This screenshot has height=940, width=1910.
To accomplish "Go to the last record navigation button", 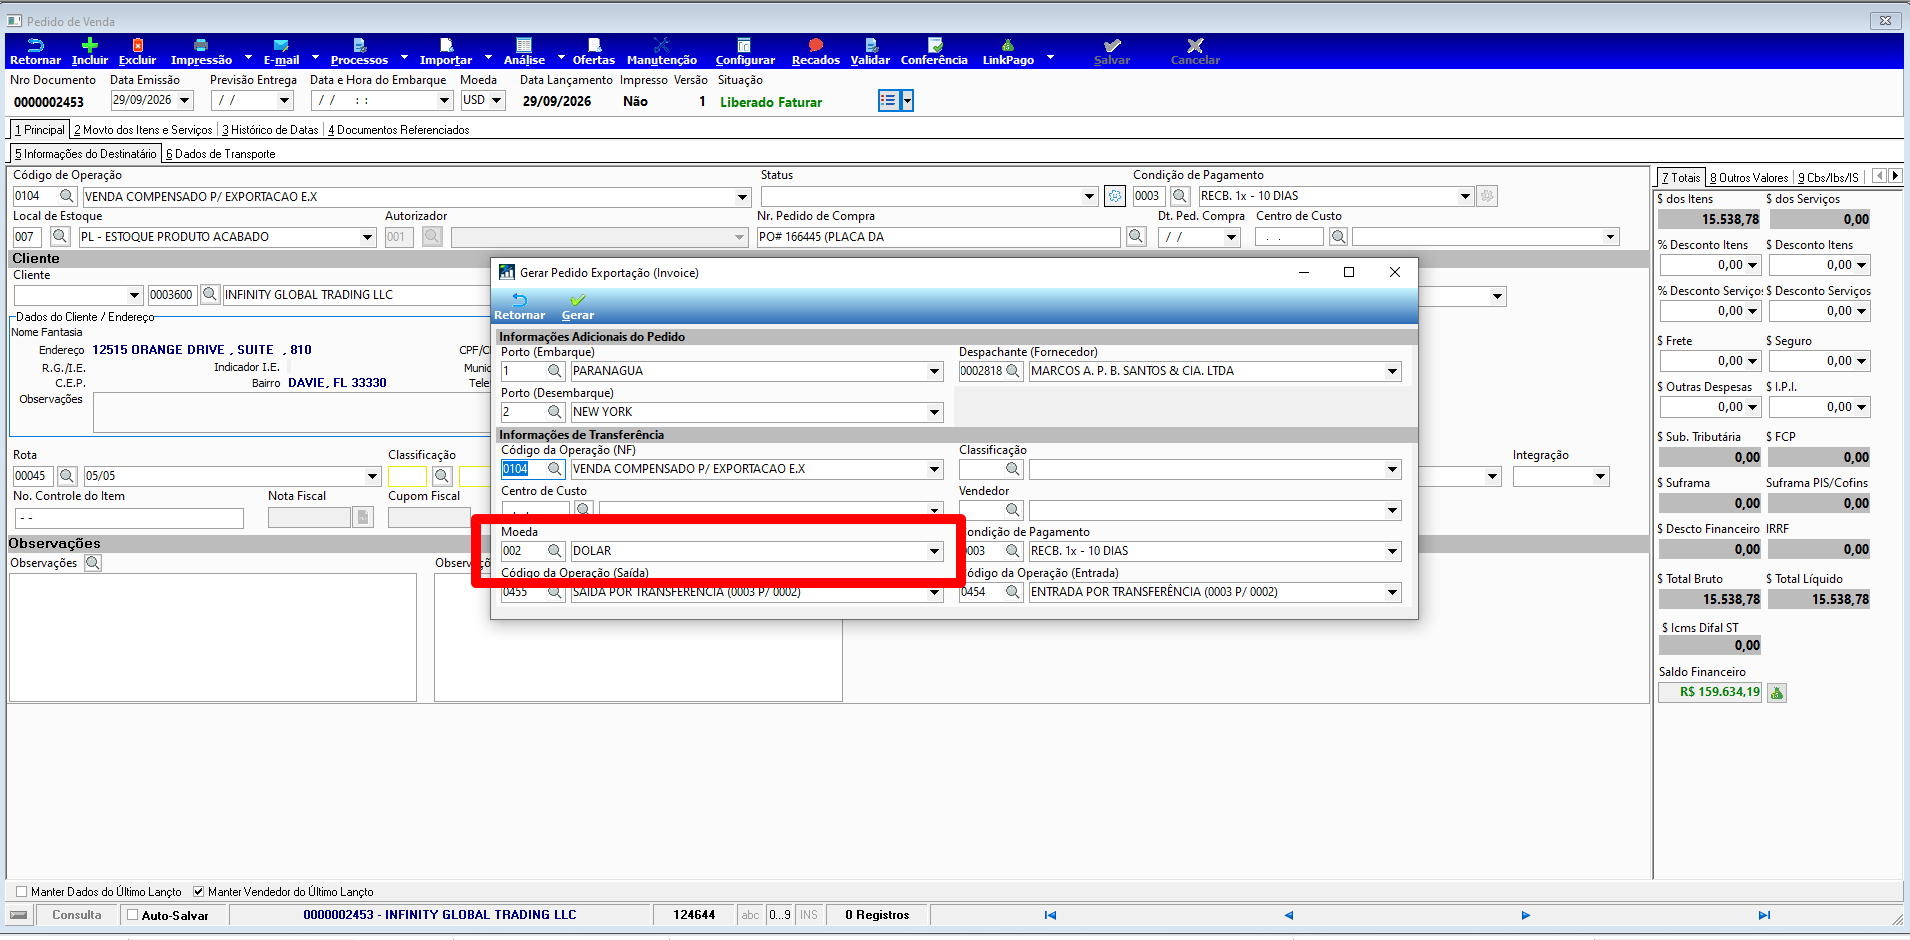I will (1764, 915).
